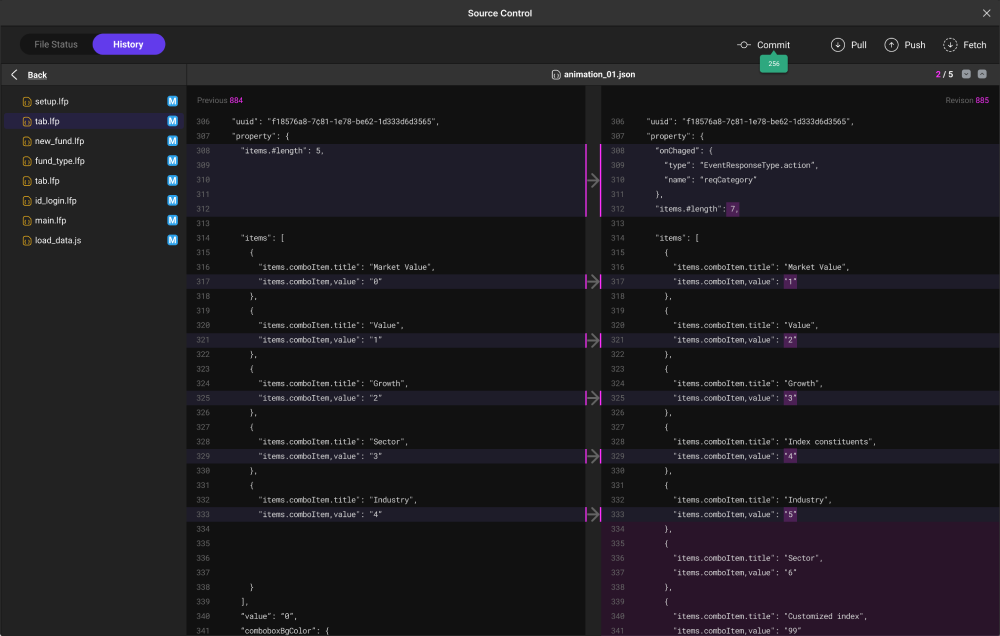
Task: Click the Commit icon in the toolbar
Action: pos(744,45)
